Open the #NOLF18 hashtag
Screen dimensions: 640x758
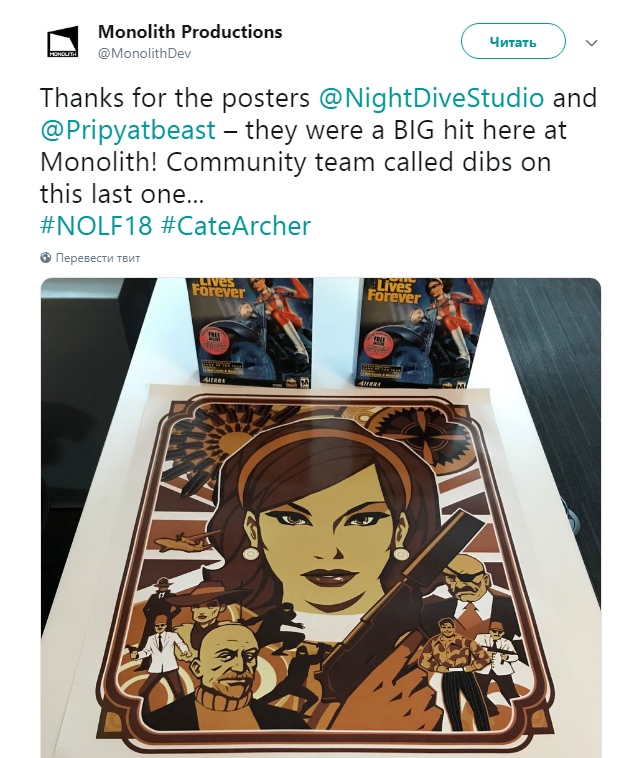pyautogui.click(x=96, y=225)
